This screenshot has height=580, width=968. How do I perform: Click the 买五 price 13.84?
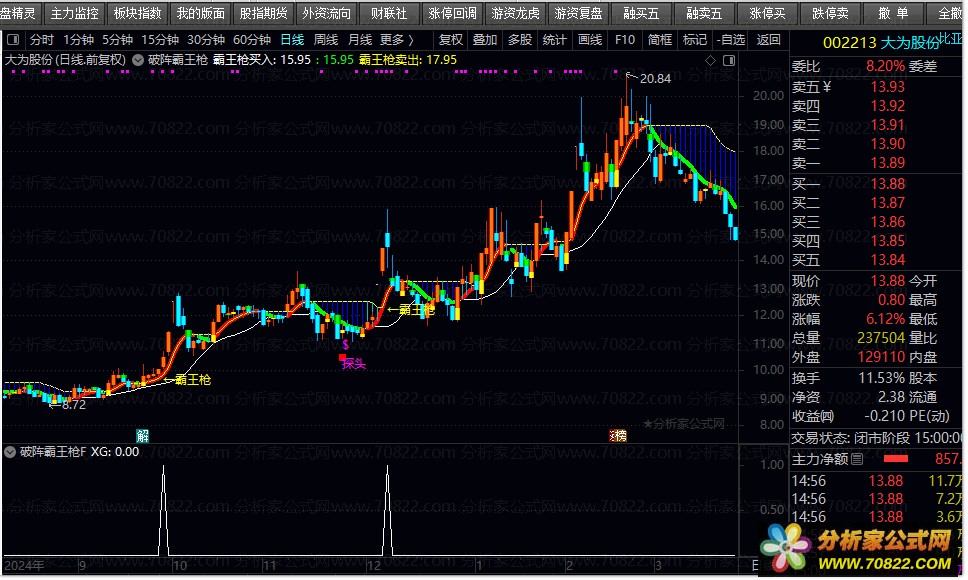click(888, 260)
